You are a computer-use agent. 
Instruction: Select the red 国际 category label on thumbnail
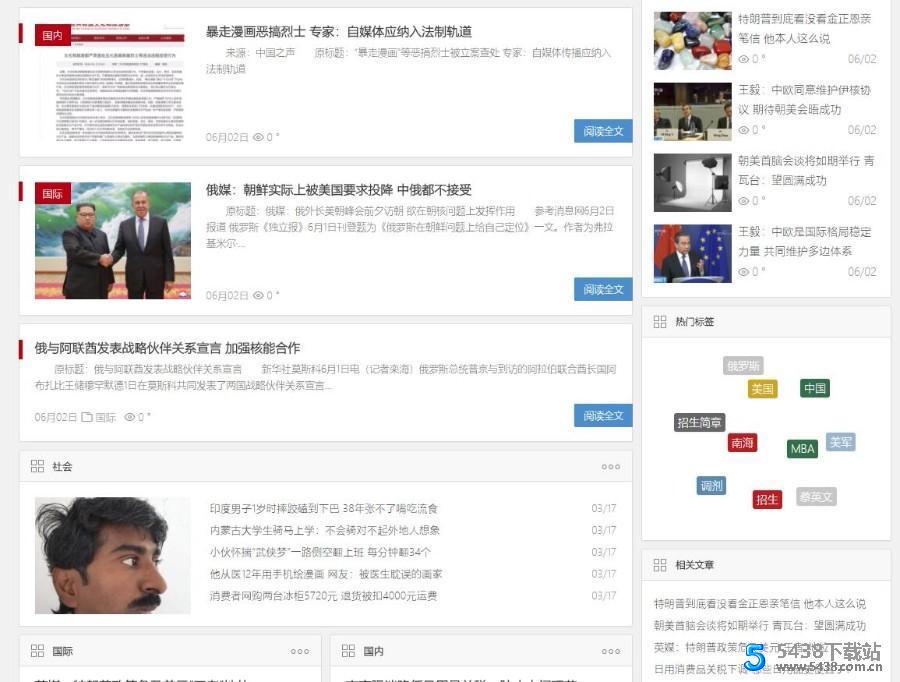coord(52,193)
